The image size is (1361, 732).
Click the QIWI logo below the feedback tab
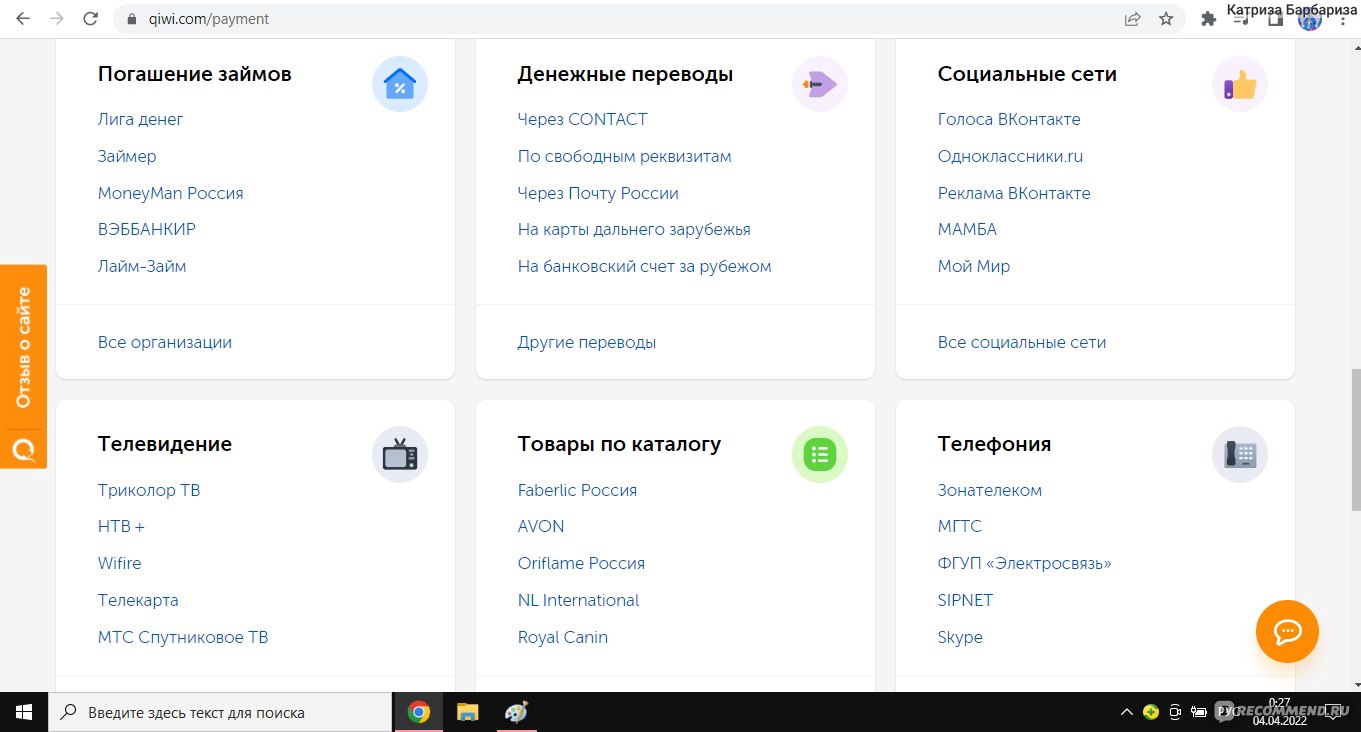[x=23, y=449]
